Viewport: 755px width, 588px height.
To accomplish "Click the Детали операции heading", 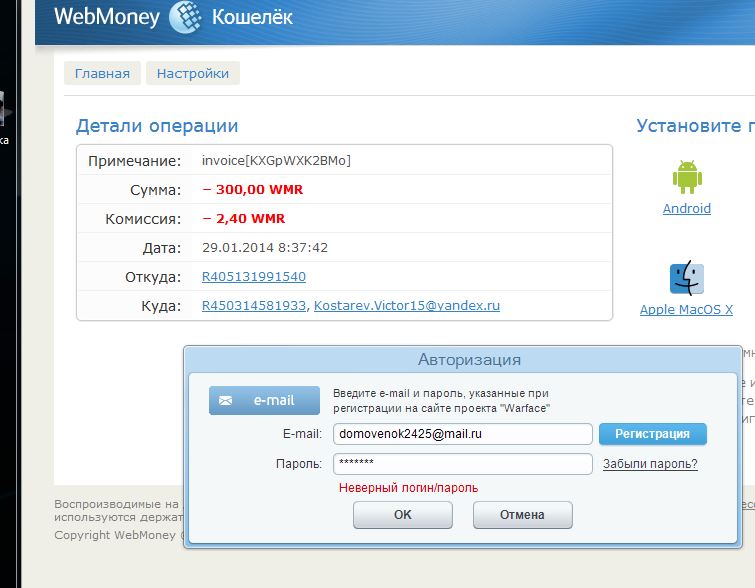I will [157, 126].
